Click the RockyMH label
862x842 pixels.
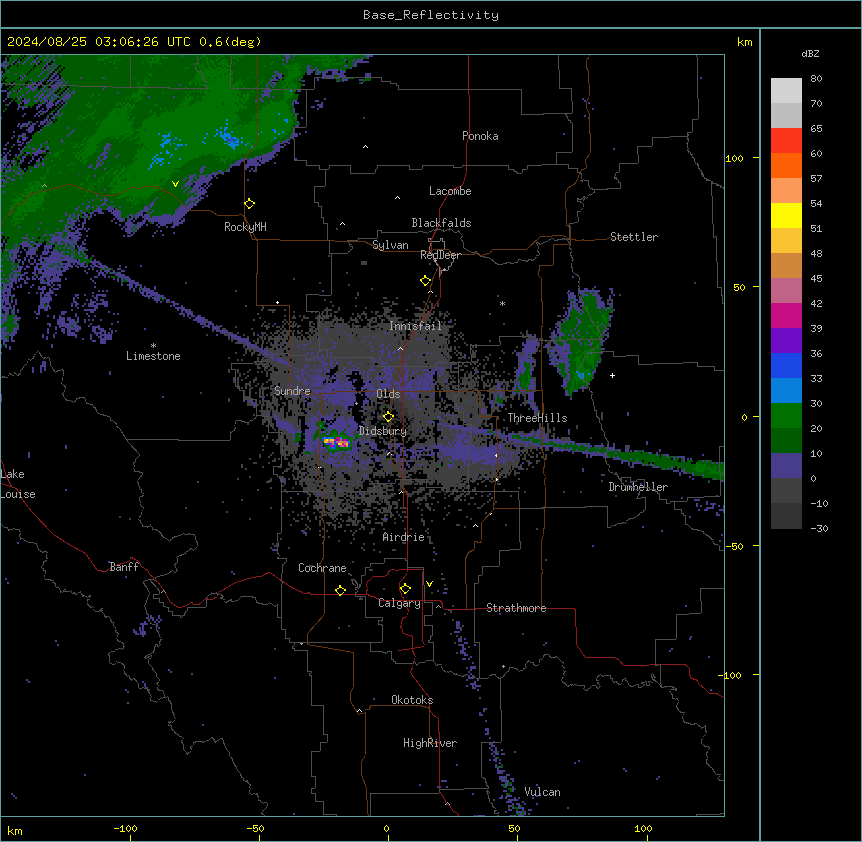click(245, 227)
